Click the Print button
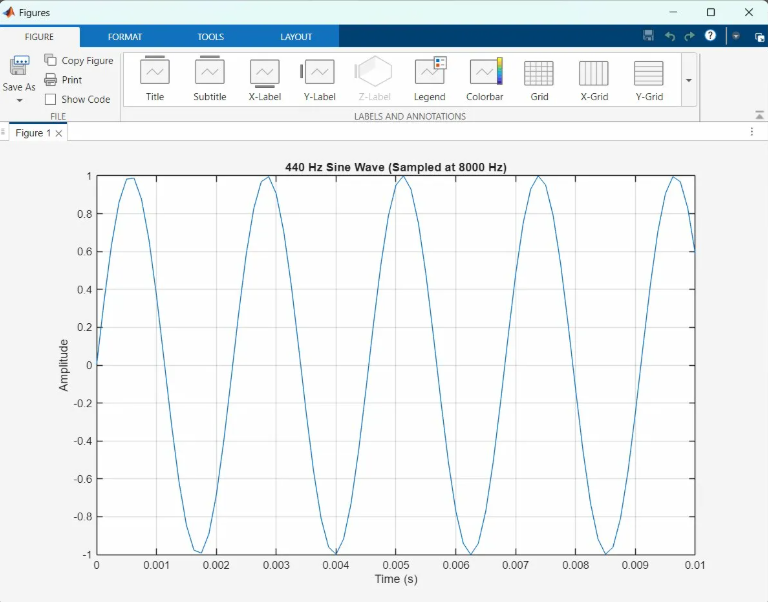This screenshot has height=602, width=768. pos(63,79)
